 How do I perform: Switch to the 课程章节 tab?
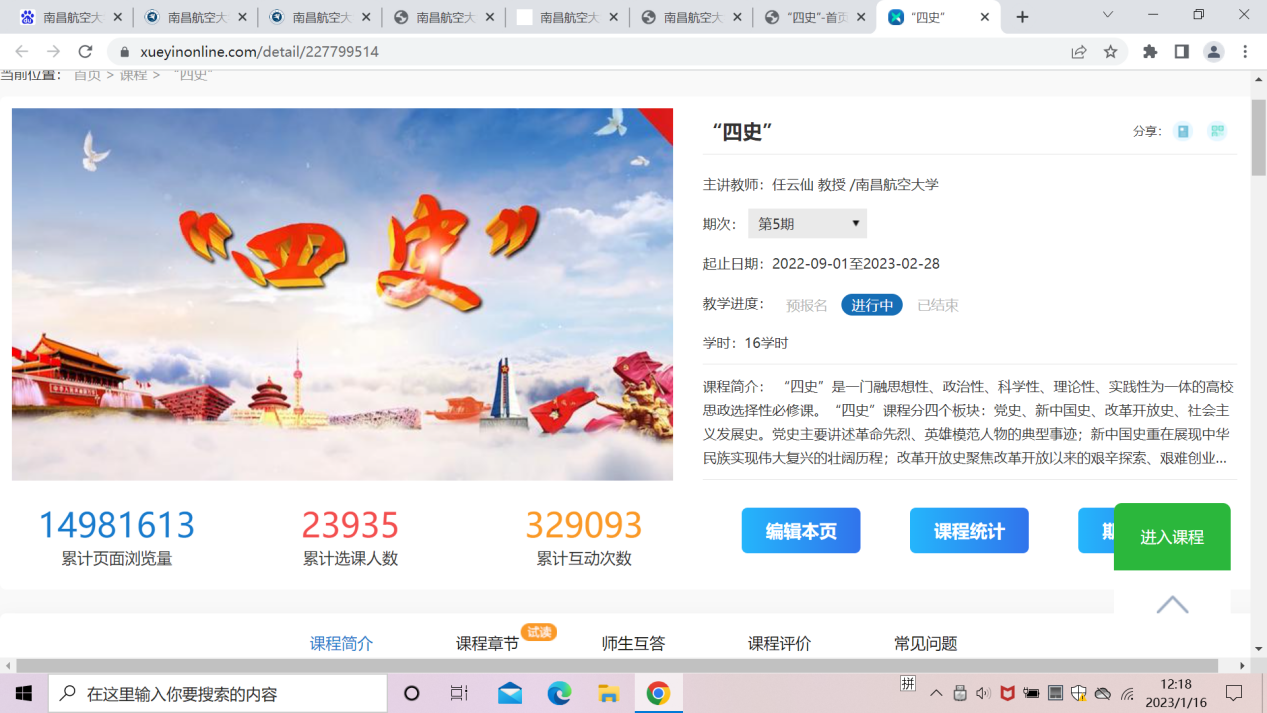pos(487,643)
